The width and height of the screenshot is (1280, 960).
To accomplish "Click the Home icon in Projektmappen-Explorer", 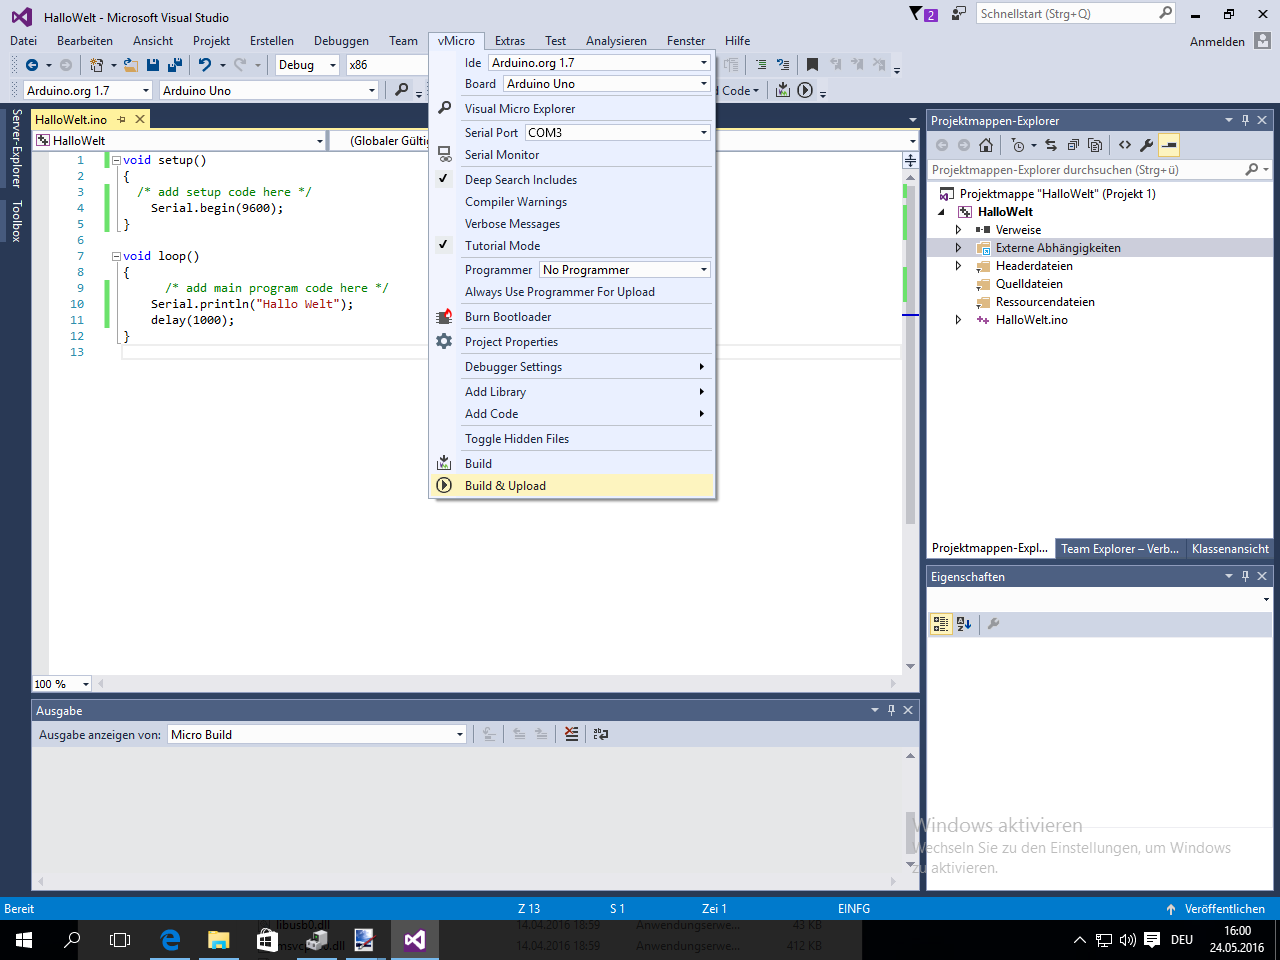I will 986,145.
